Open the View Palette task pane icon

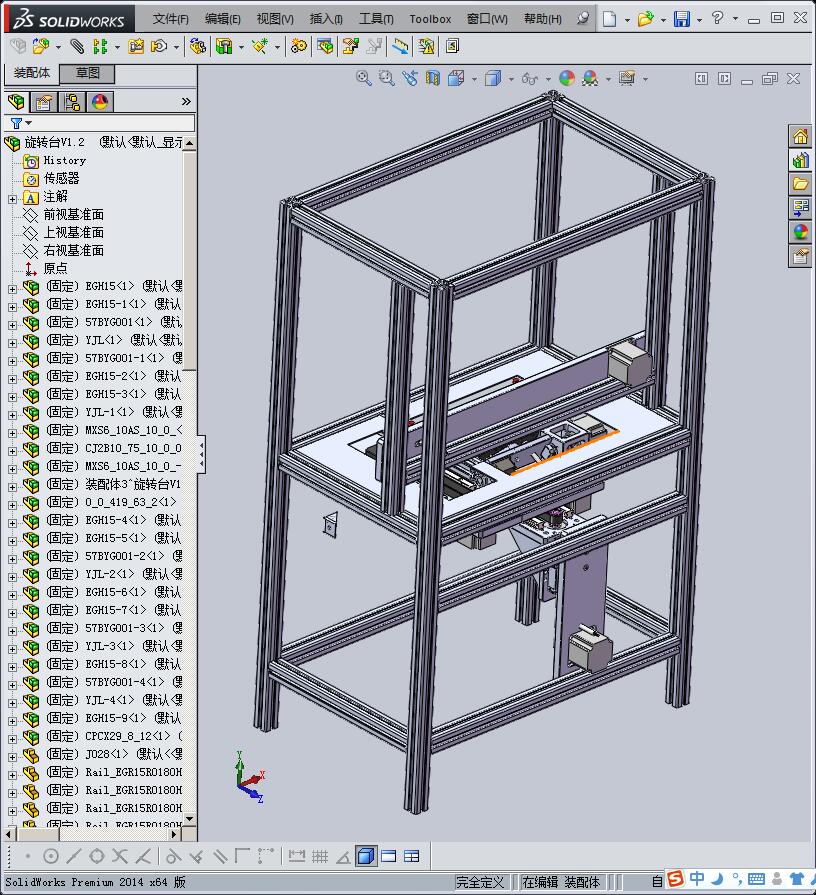click(x=800, y=208)
